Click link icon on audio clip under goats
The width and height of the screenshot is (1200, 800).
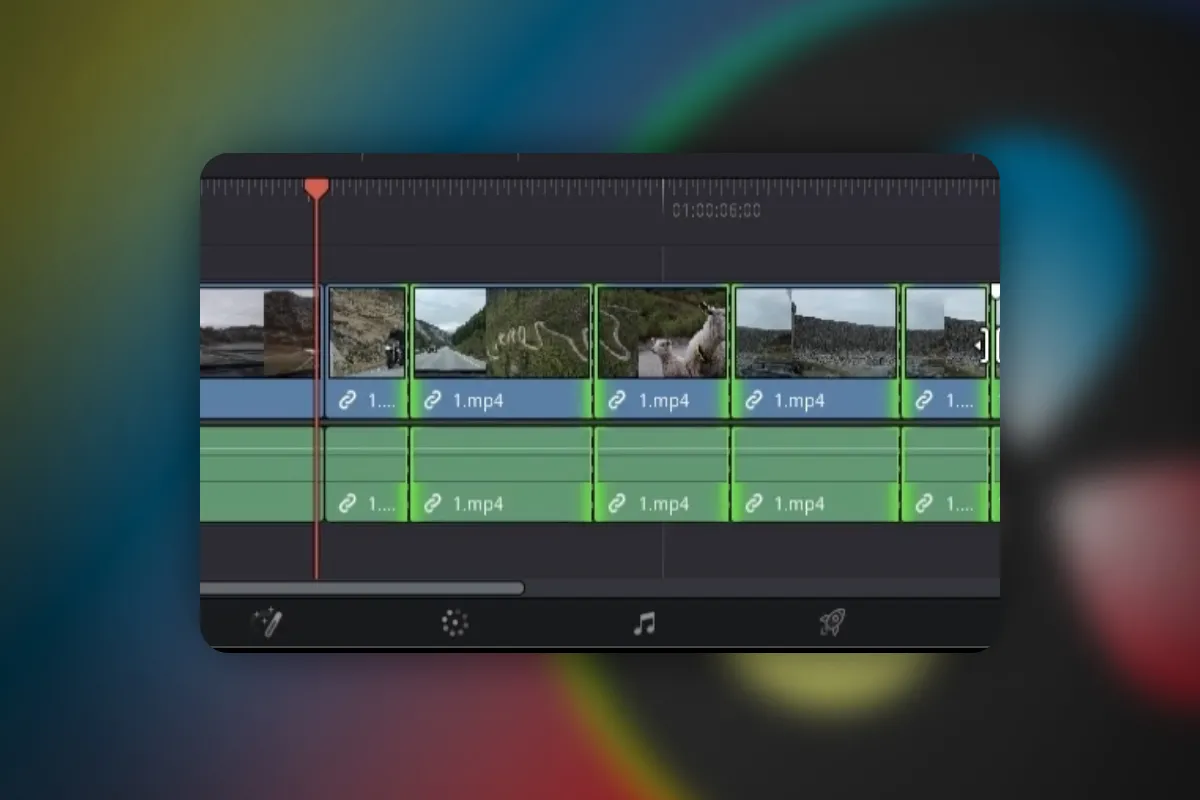point(618,503)
